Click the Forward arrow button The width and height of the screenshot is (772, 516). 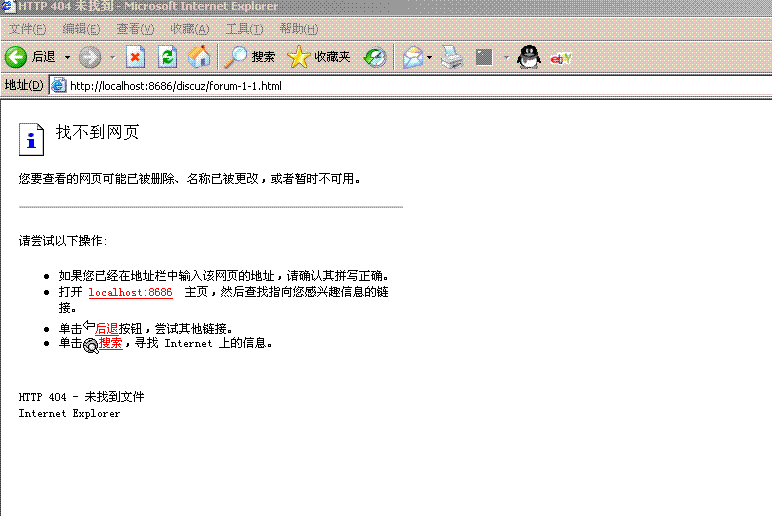(90, 58)
